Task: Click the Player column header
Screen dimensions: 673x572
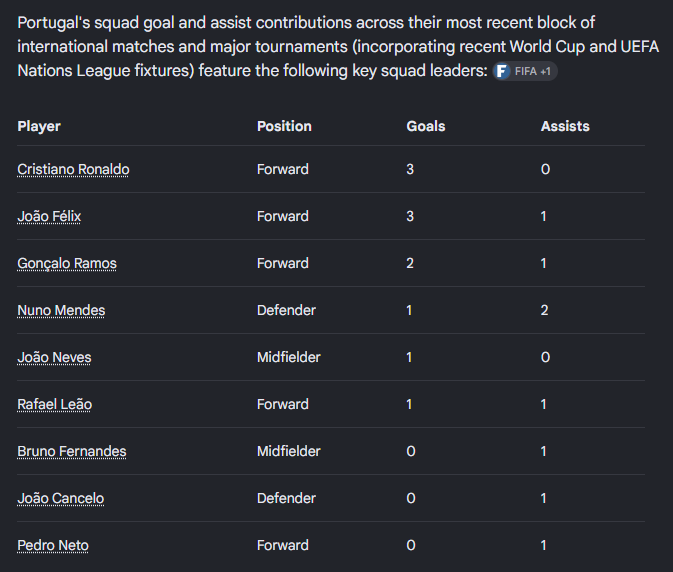Action: 39,126
